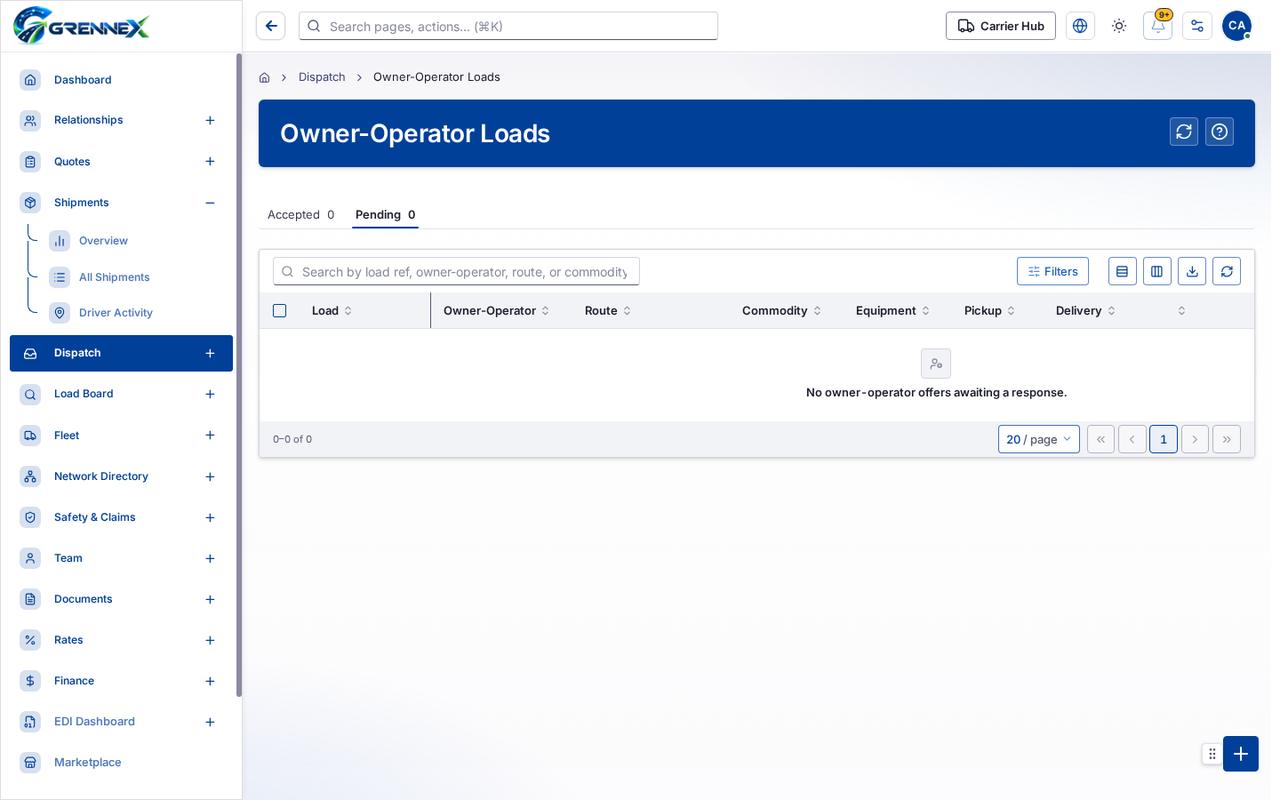
Task: Switch table density with the rows icon
Action: tap(1122, 271)
